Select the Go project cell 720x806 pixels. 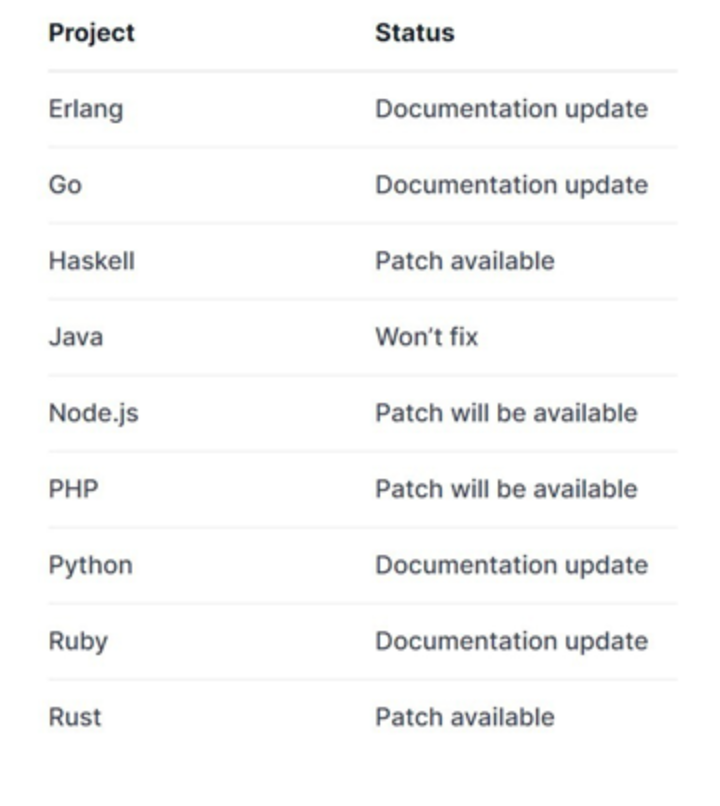click(x=65, y=185)
